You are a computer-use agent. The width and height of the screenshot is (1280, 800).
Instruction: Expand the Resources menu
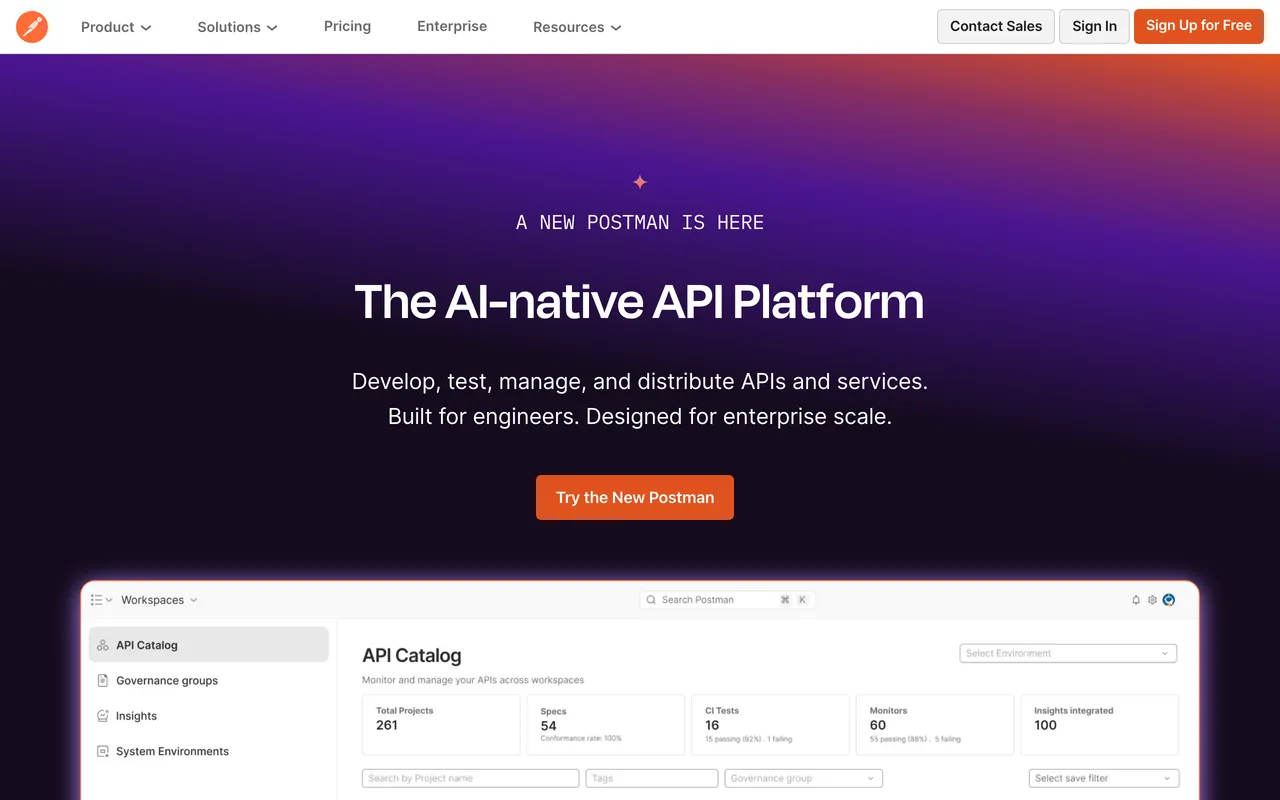[577, 27]
